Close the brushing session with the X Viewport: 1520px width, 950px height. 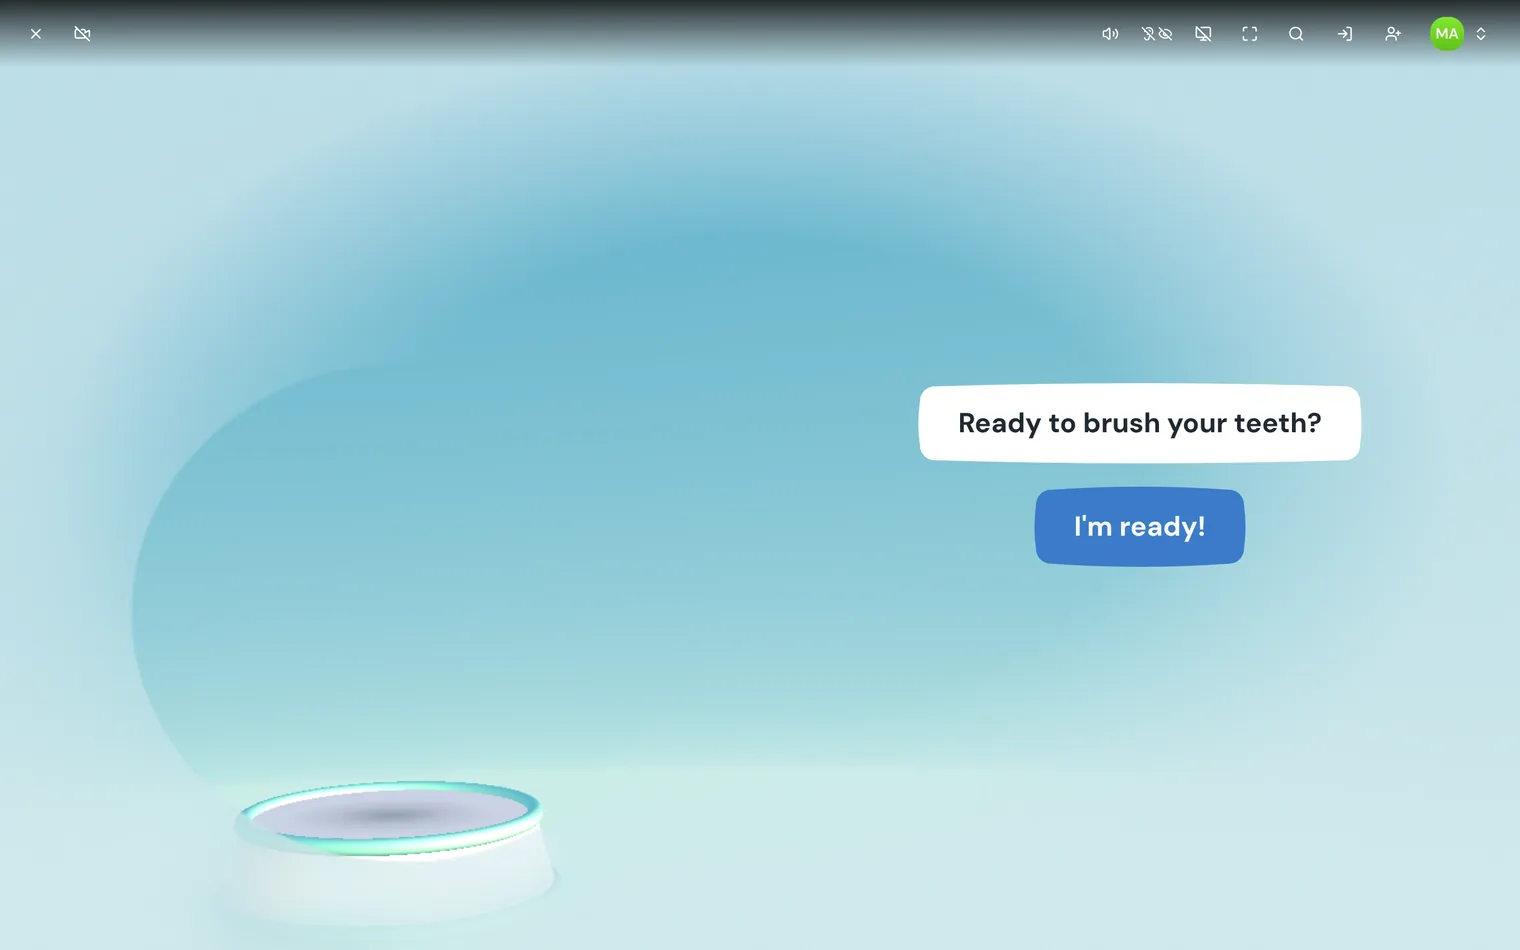point(36,34)
